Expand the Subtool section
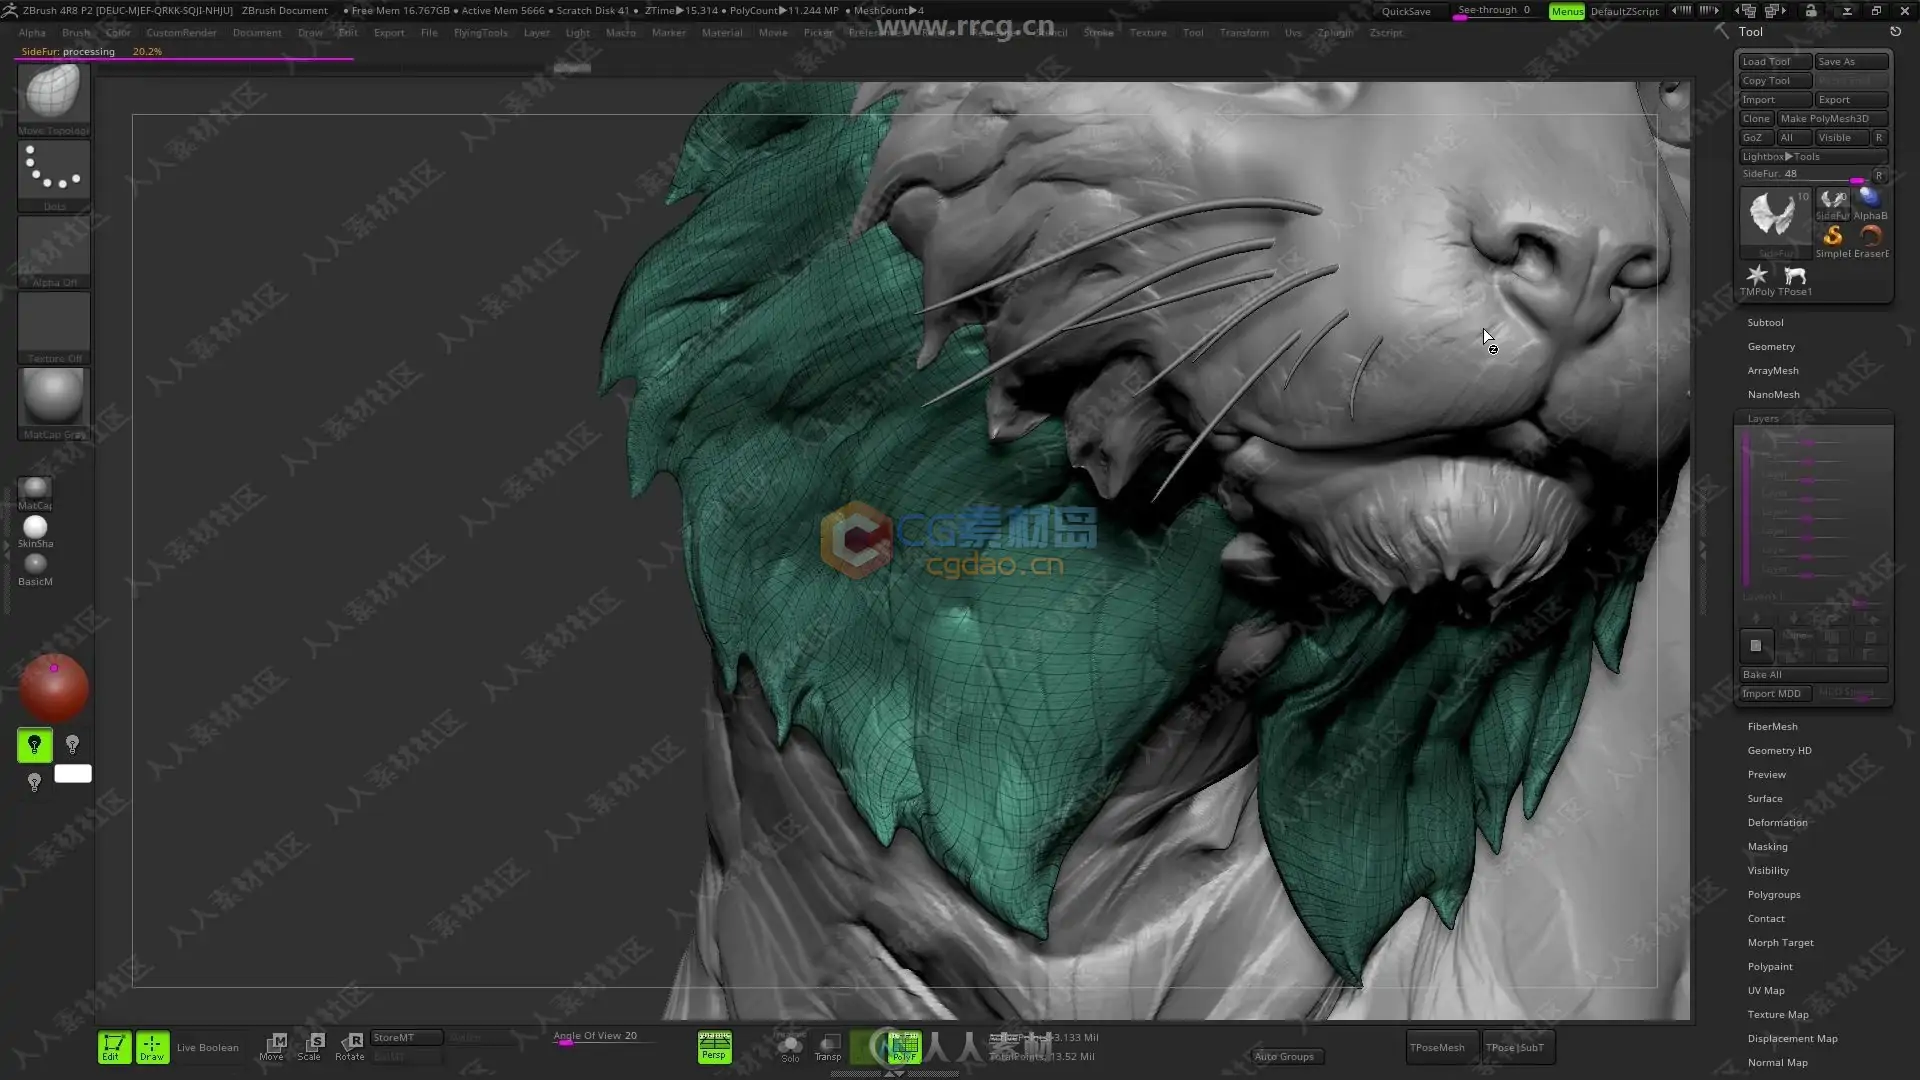The image size is (1920, 1080). point(1765,322)
